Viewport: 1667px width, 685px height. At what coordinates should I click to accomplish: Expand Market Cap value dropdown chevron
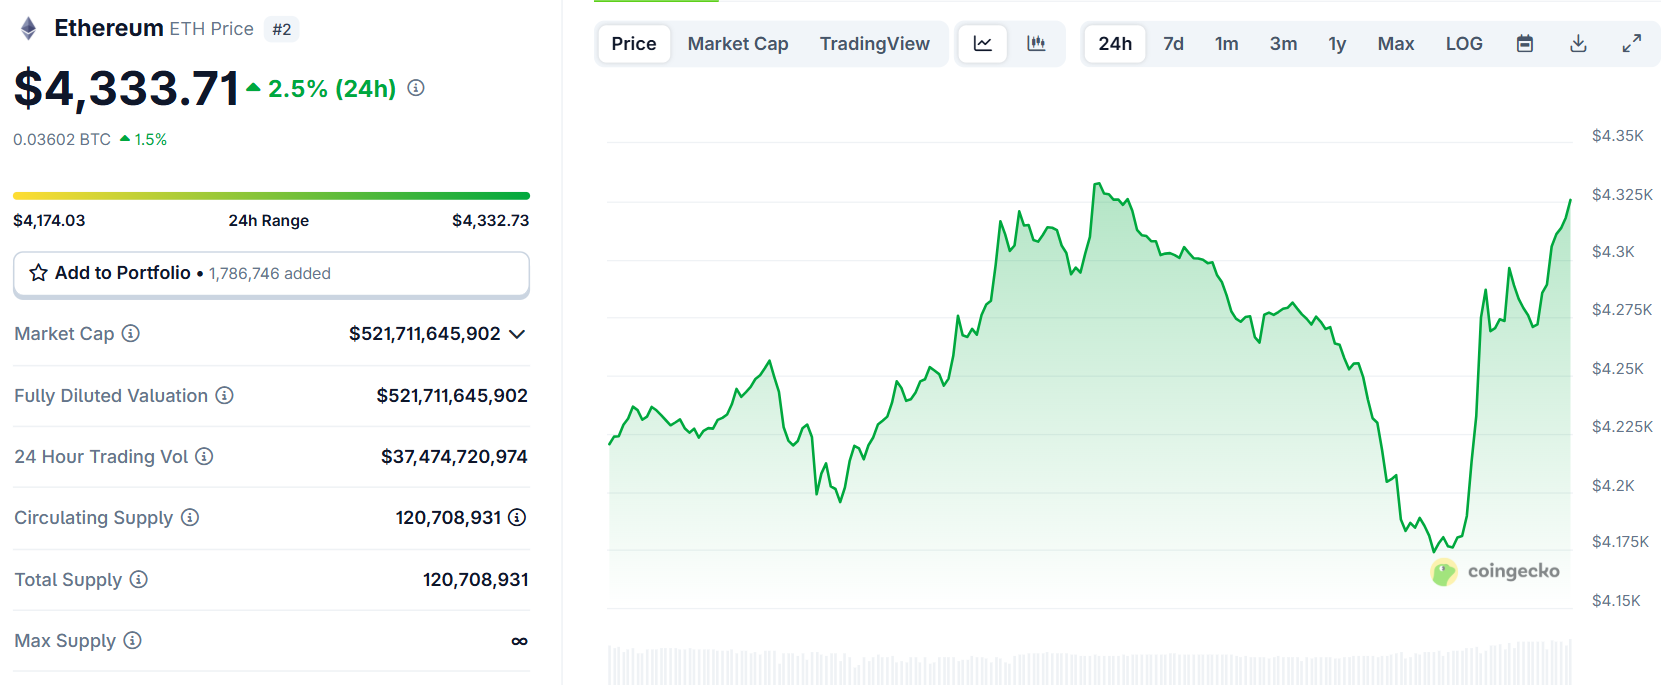click(517, 334)
